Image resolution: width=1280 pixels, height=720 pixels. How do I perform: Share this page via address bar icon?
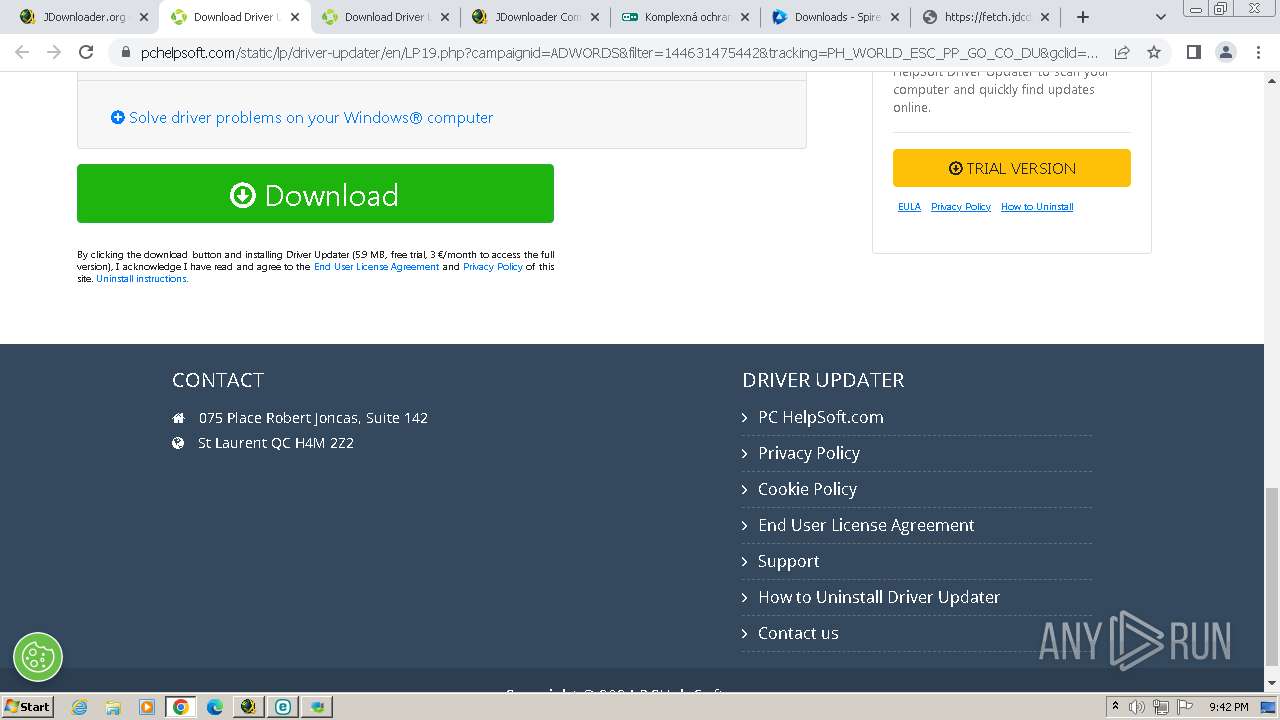(x=1122, y=52)
